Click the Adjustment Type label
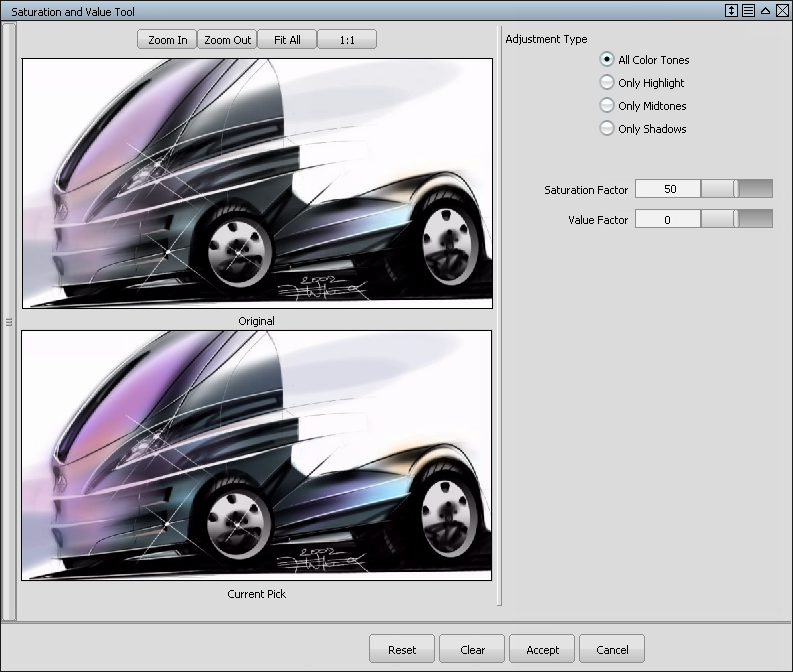This screenshot has height=672, width=793. [x=546, y=39]
